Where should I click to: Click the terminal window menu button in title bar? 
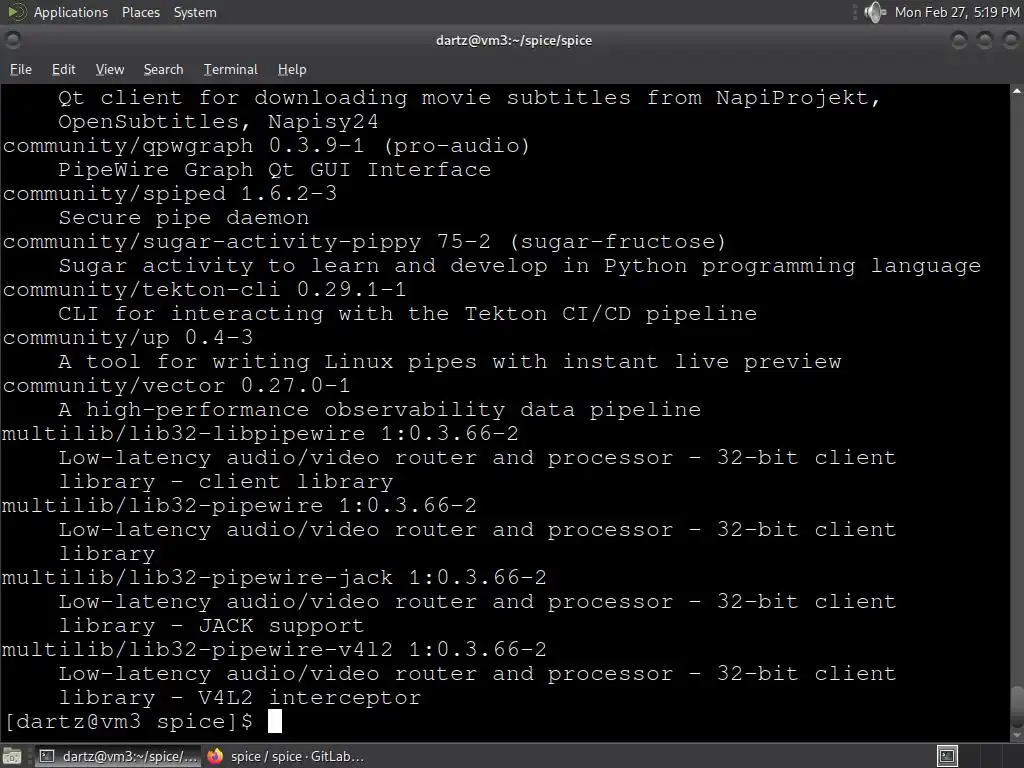tap(12, 40)
